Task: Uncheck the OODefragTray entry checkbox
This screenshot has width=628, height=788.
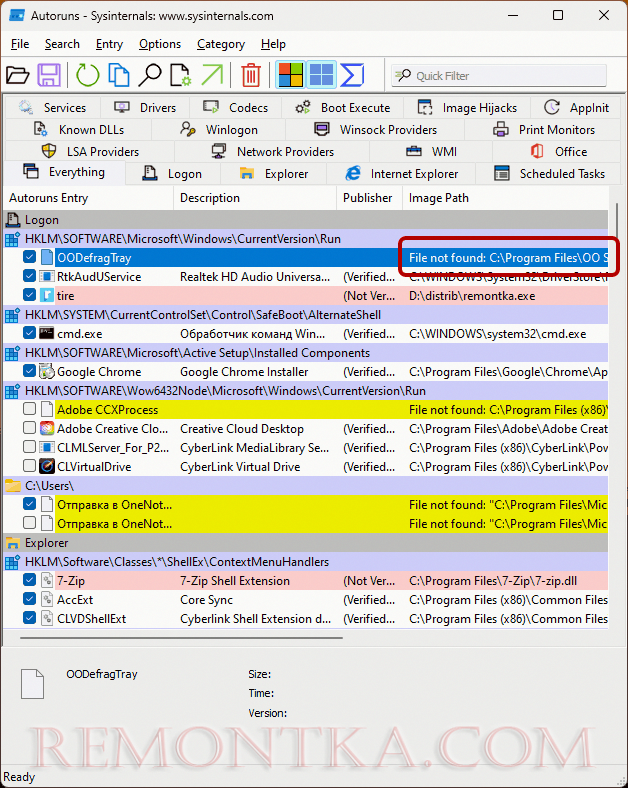Action: click(x=29, y=257)
